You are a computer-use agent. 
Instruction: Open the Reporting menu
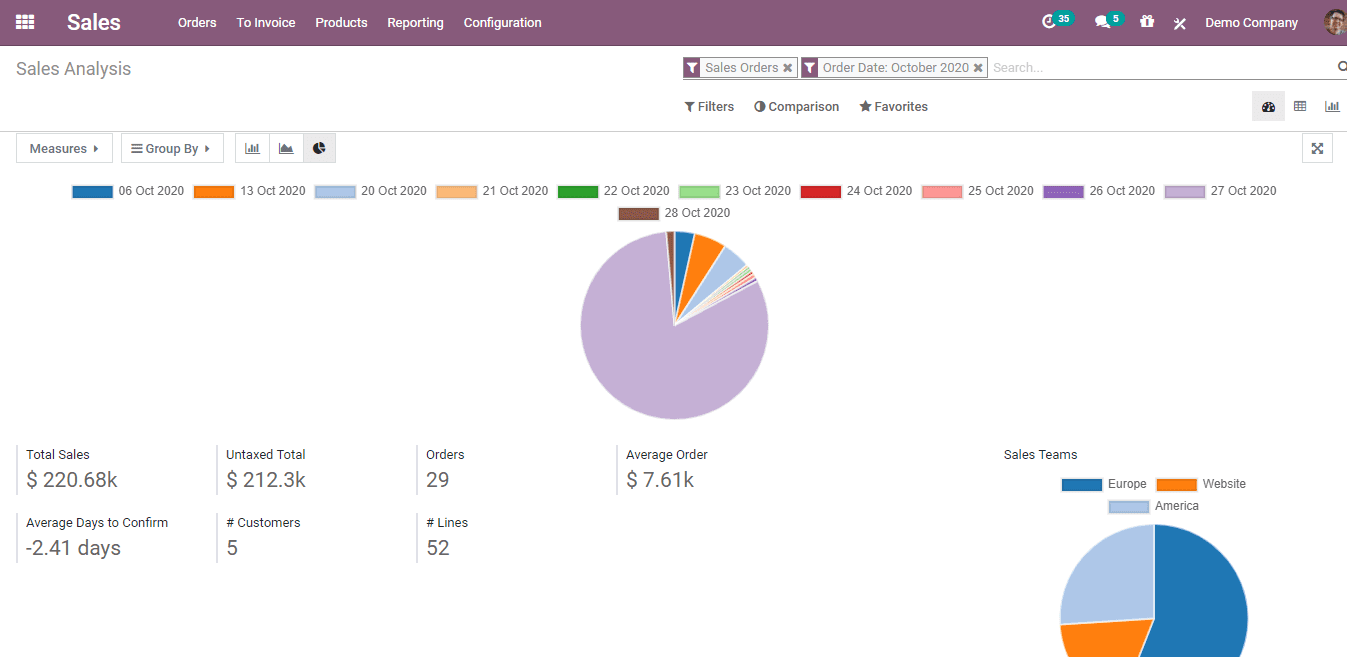point(415,22)
